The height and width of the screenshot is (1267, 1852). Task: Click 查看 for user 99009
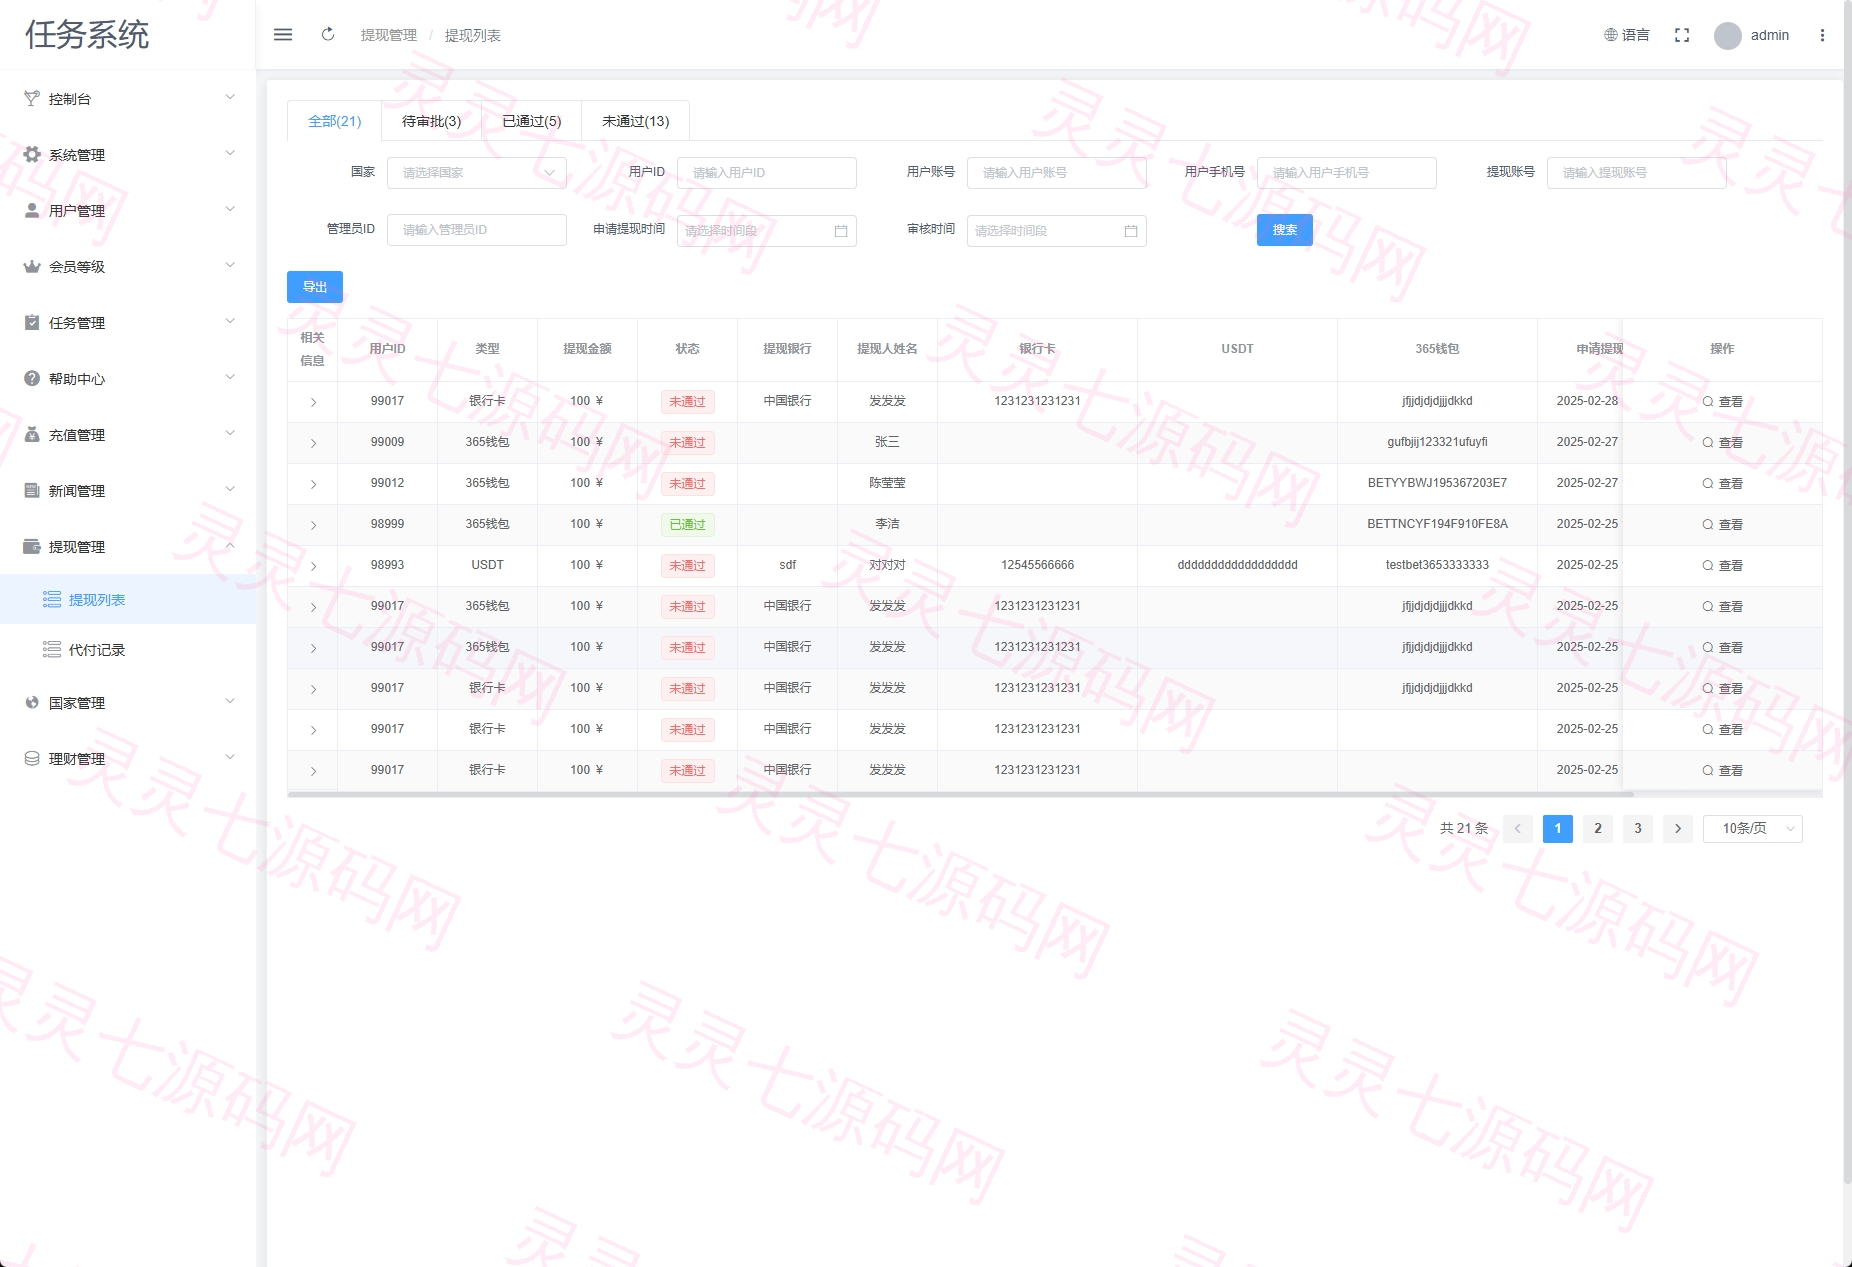point(1723,442)
